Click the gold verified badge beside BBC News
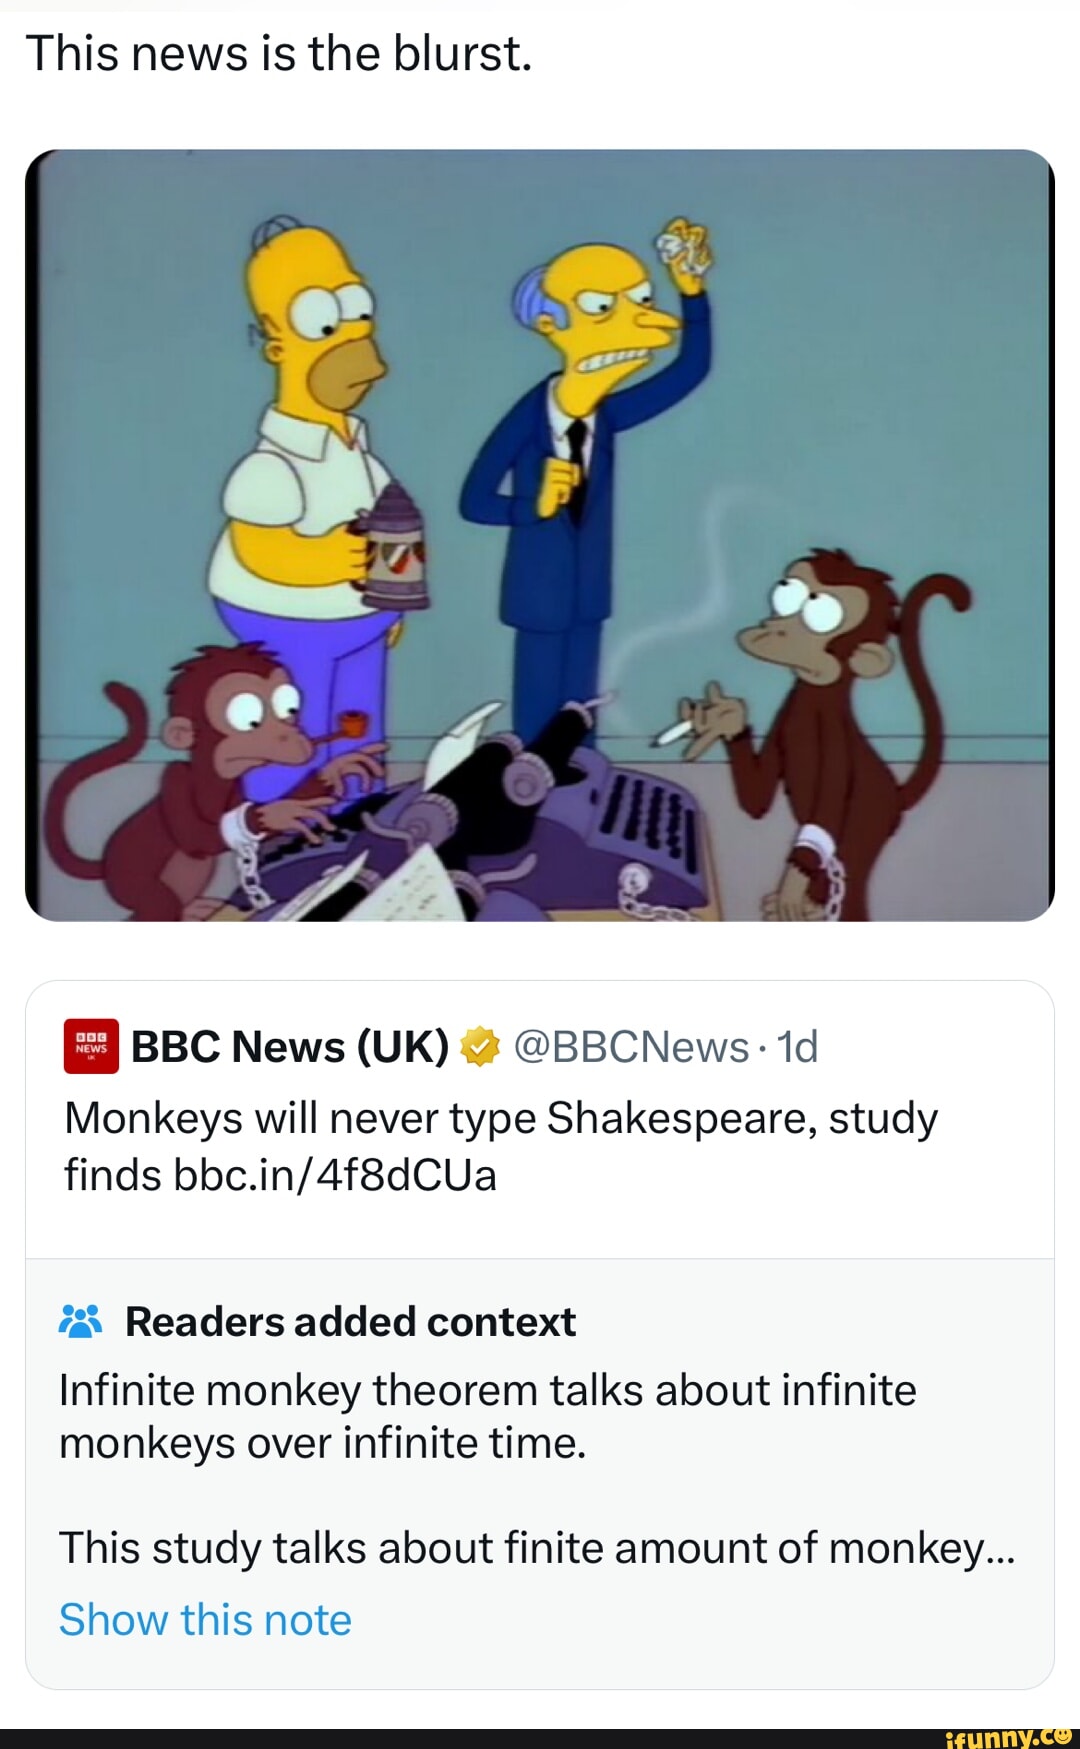The image size is (1080, 1749). 480,1047
